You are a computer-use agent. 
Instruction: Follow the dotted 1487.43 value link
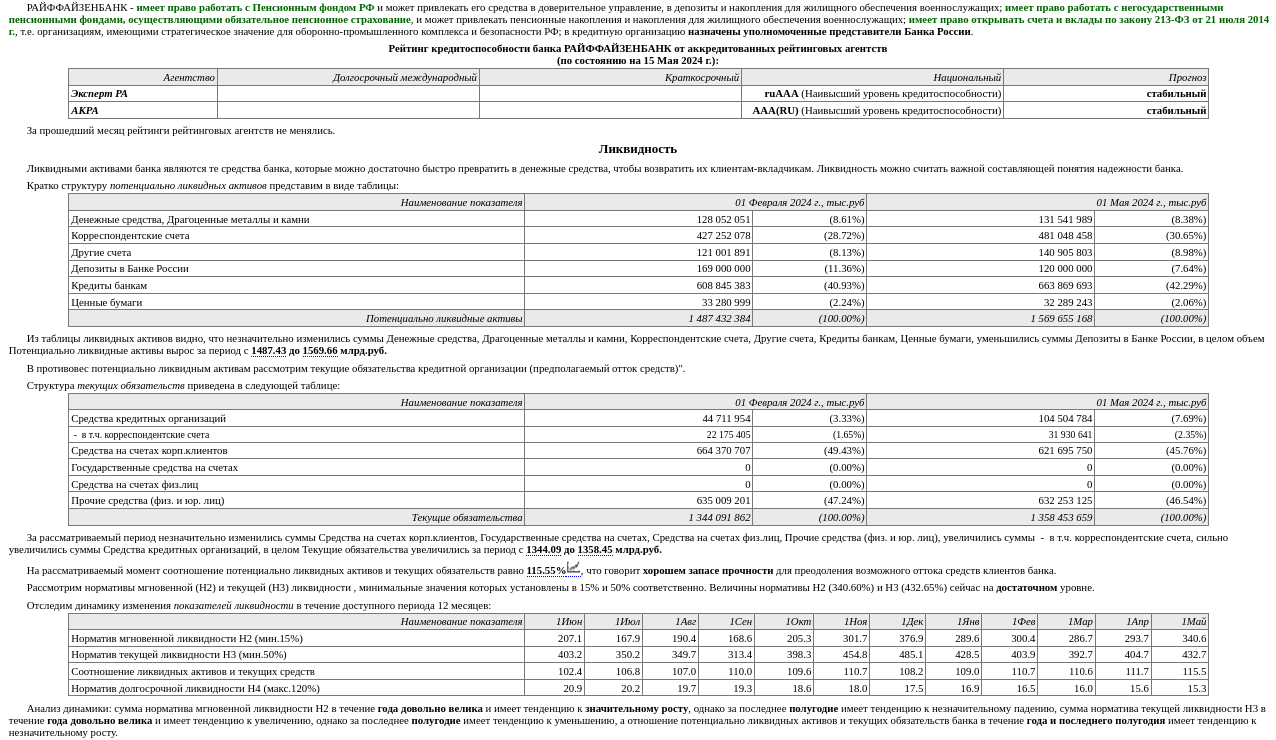tap(268, 350)
